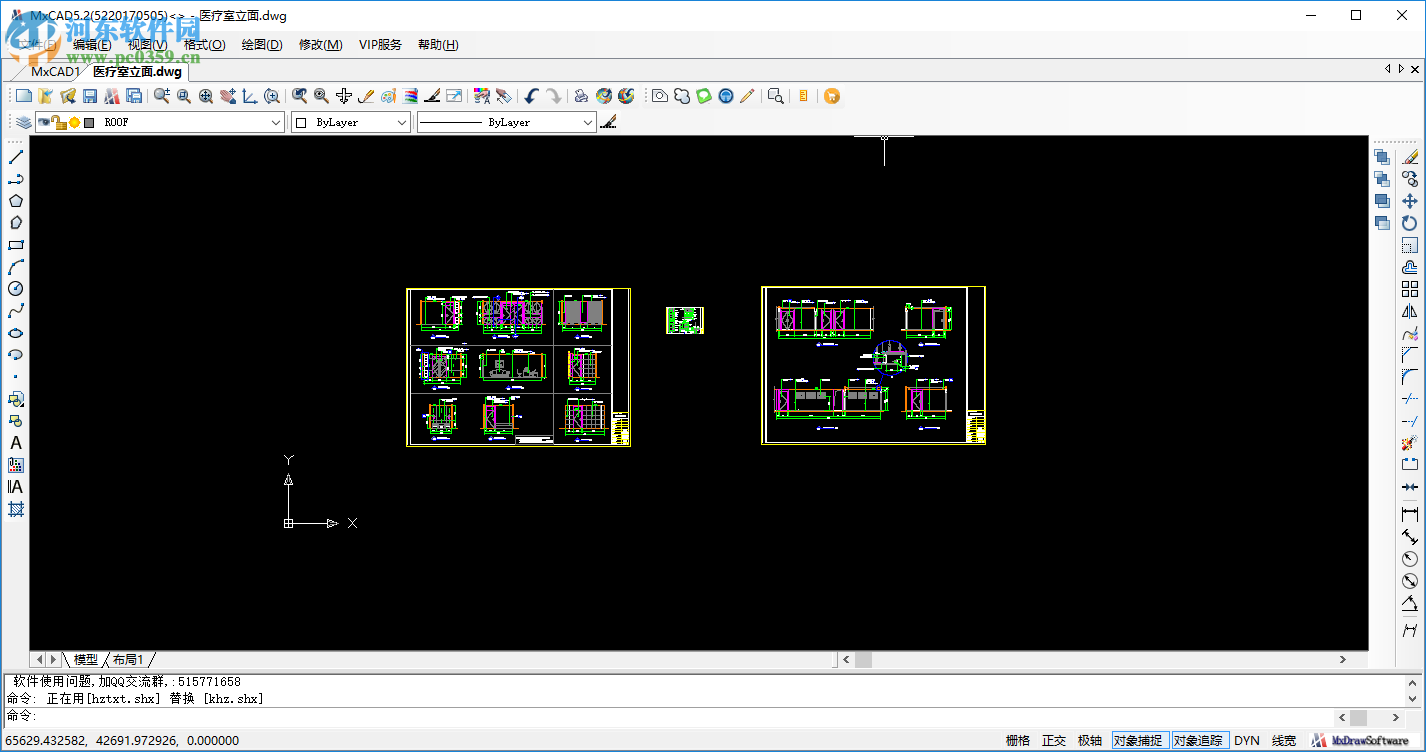
Task: Choose the Rectangle tool in left toolbar
Action: tap(15, 245)
